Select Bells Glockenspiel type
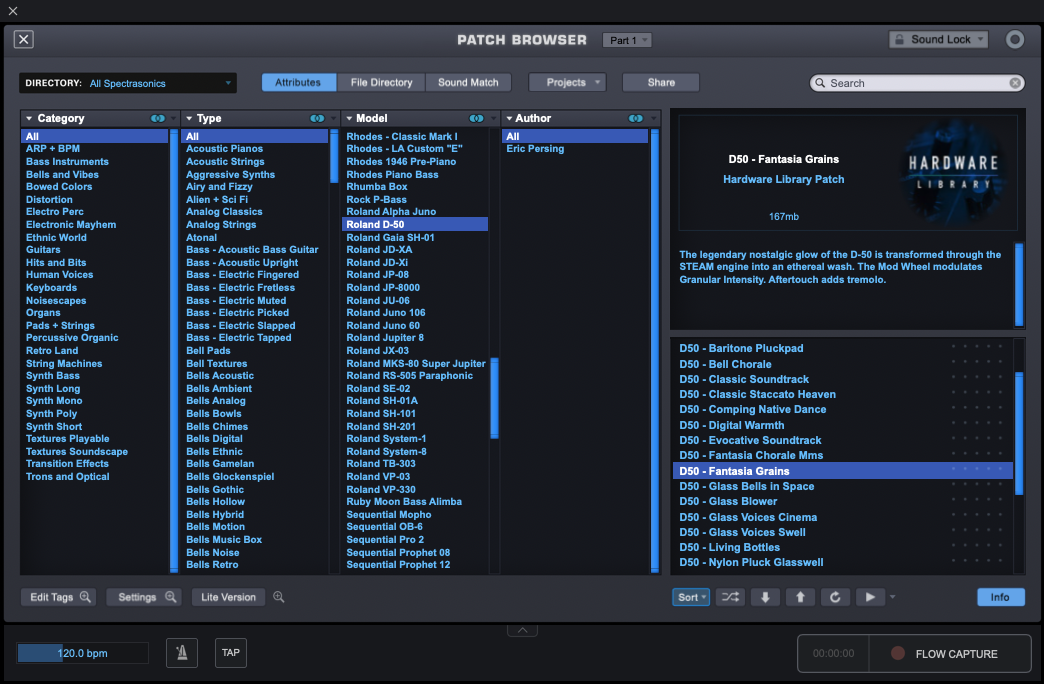This screenshot has width=1044, height=684. [230, 477]
